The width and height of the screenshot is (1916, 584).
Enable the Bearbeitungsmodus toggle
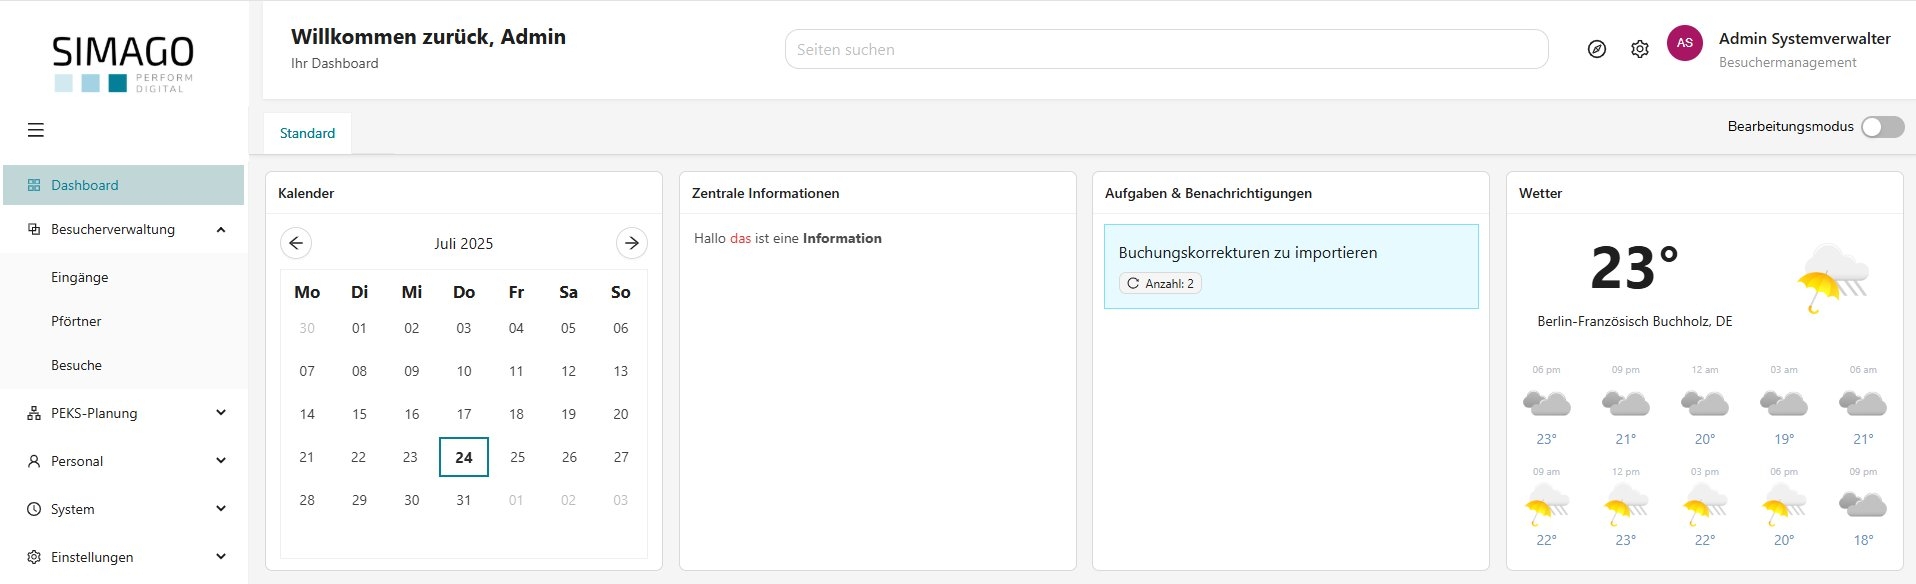(x=1881, y=127)
